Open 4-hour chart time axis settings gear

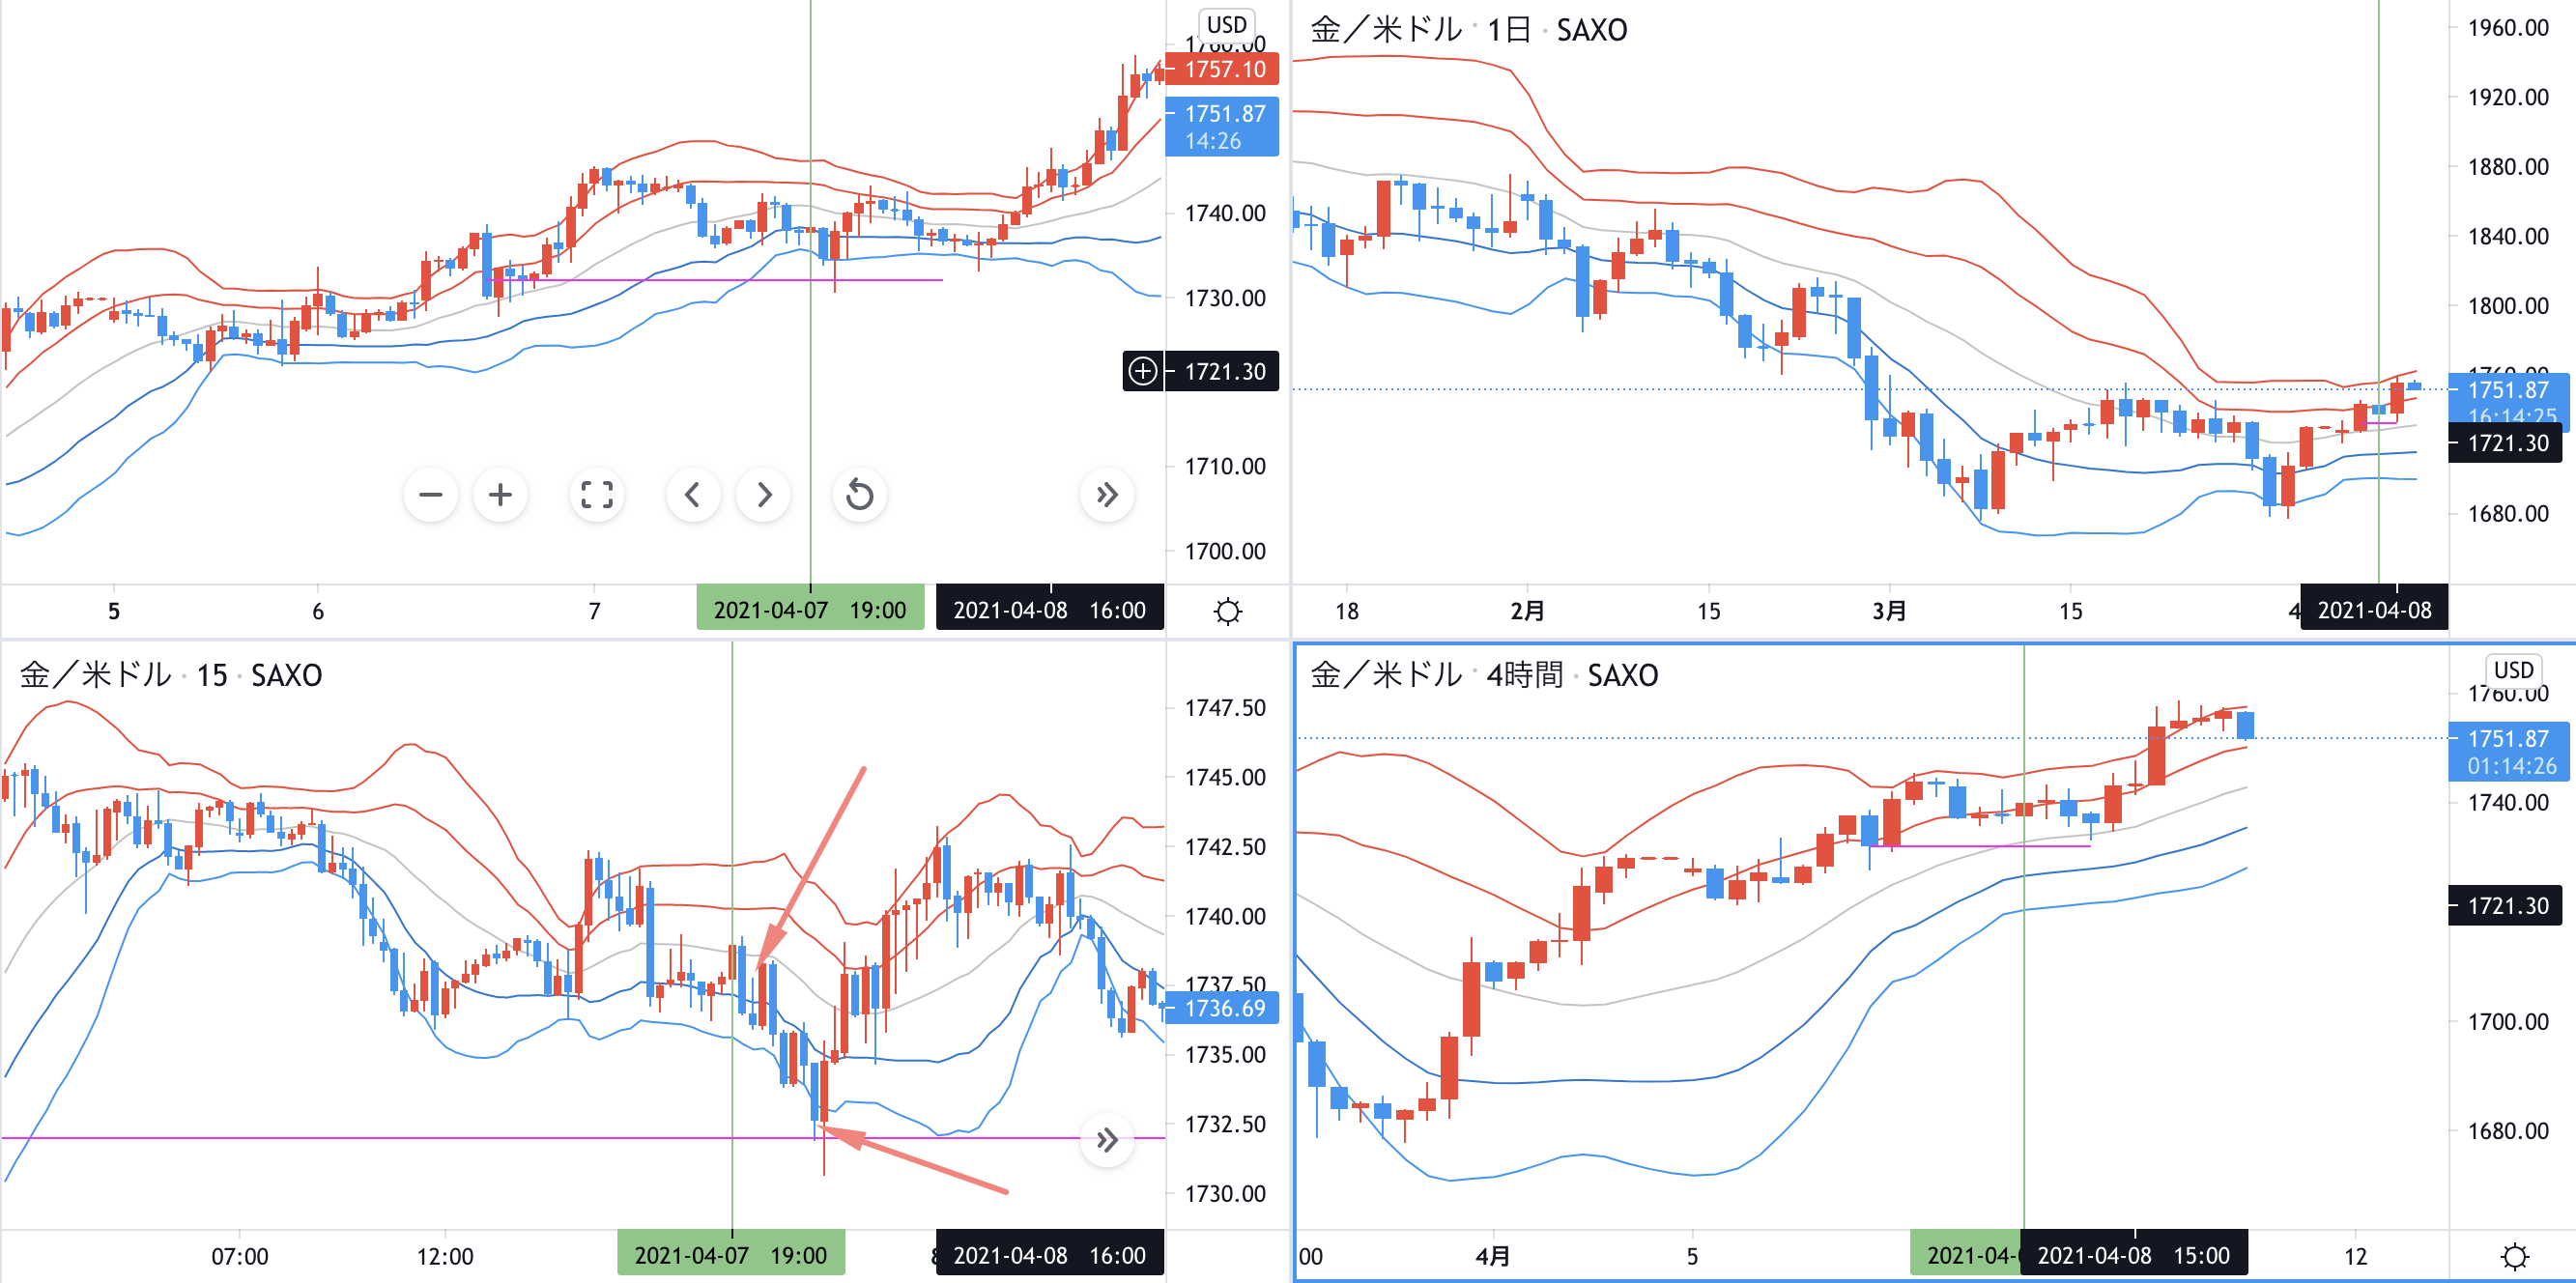pos(2514,1256)
